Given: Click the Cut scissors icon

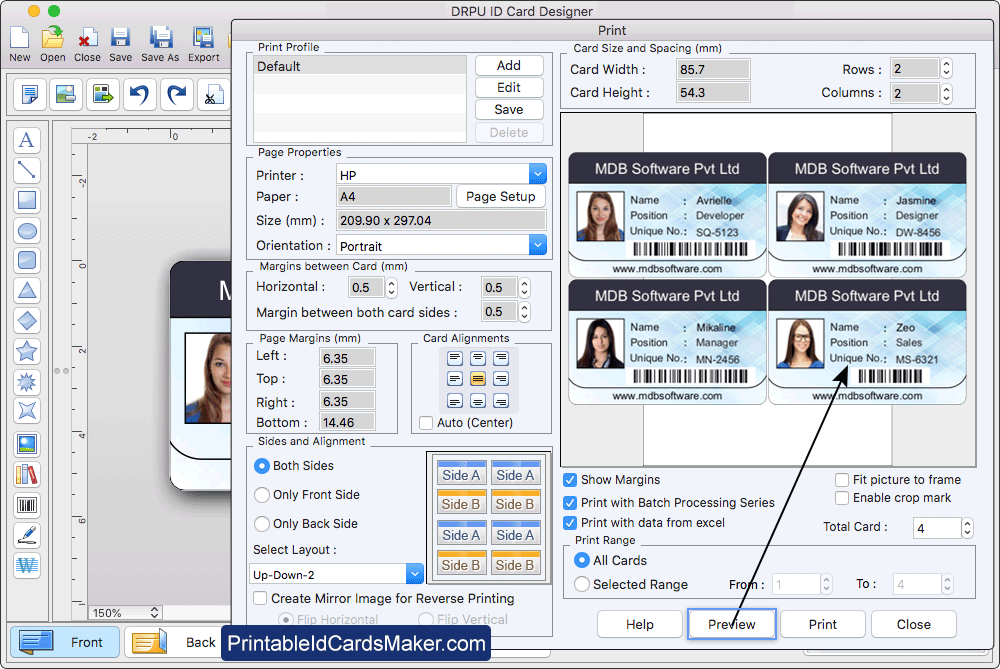Looking at the screenshot, I should pos(214,94).
